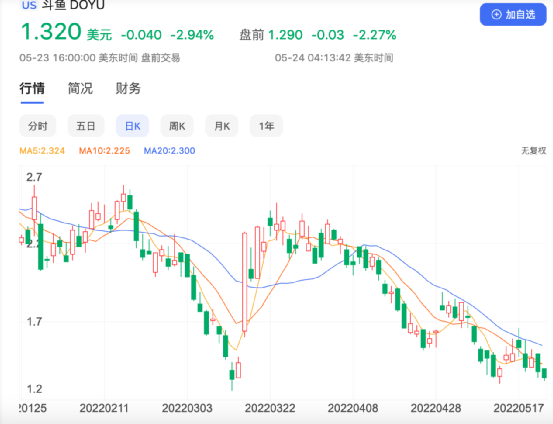Click the MA5:2.324 indicator label
The width and height of the screenshot is (553, 424).
click(x=42, y=151)
